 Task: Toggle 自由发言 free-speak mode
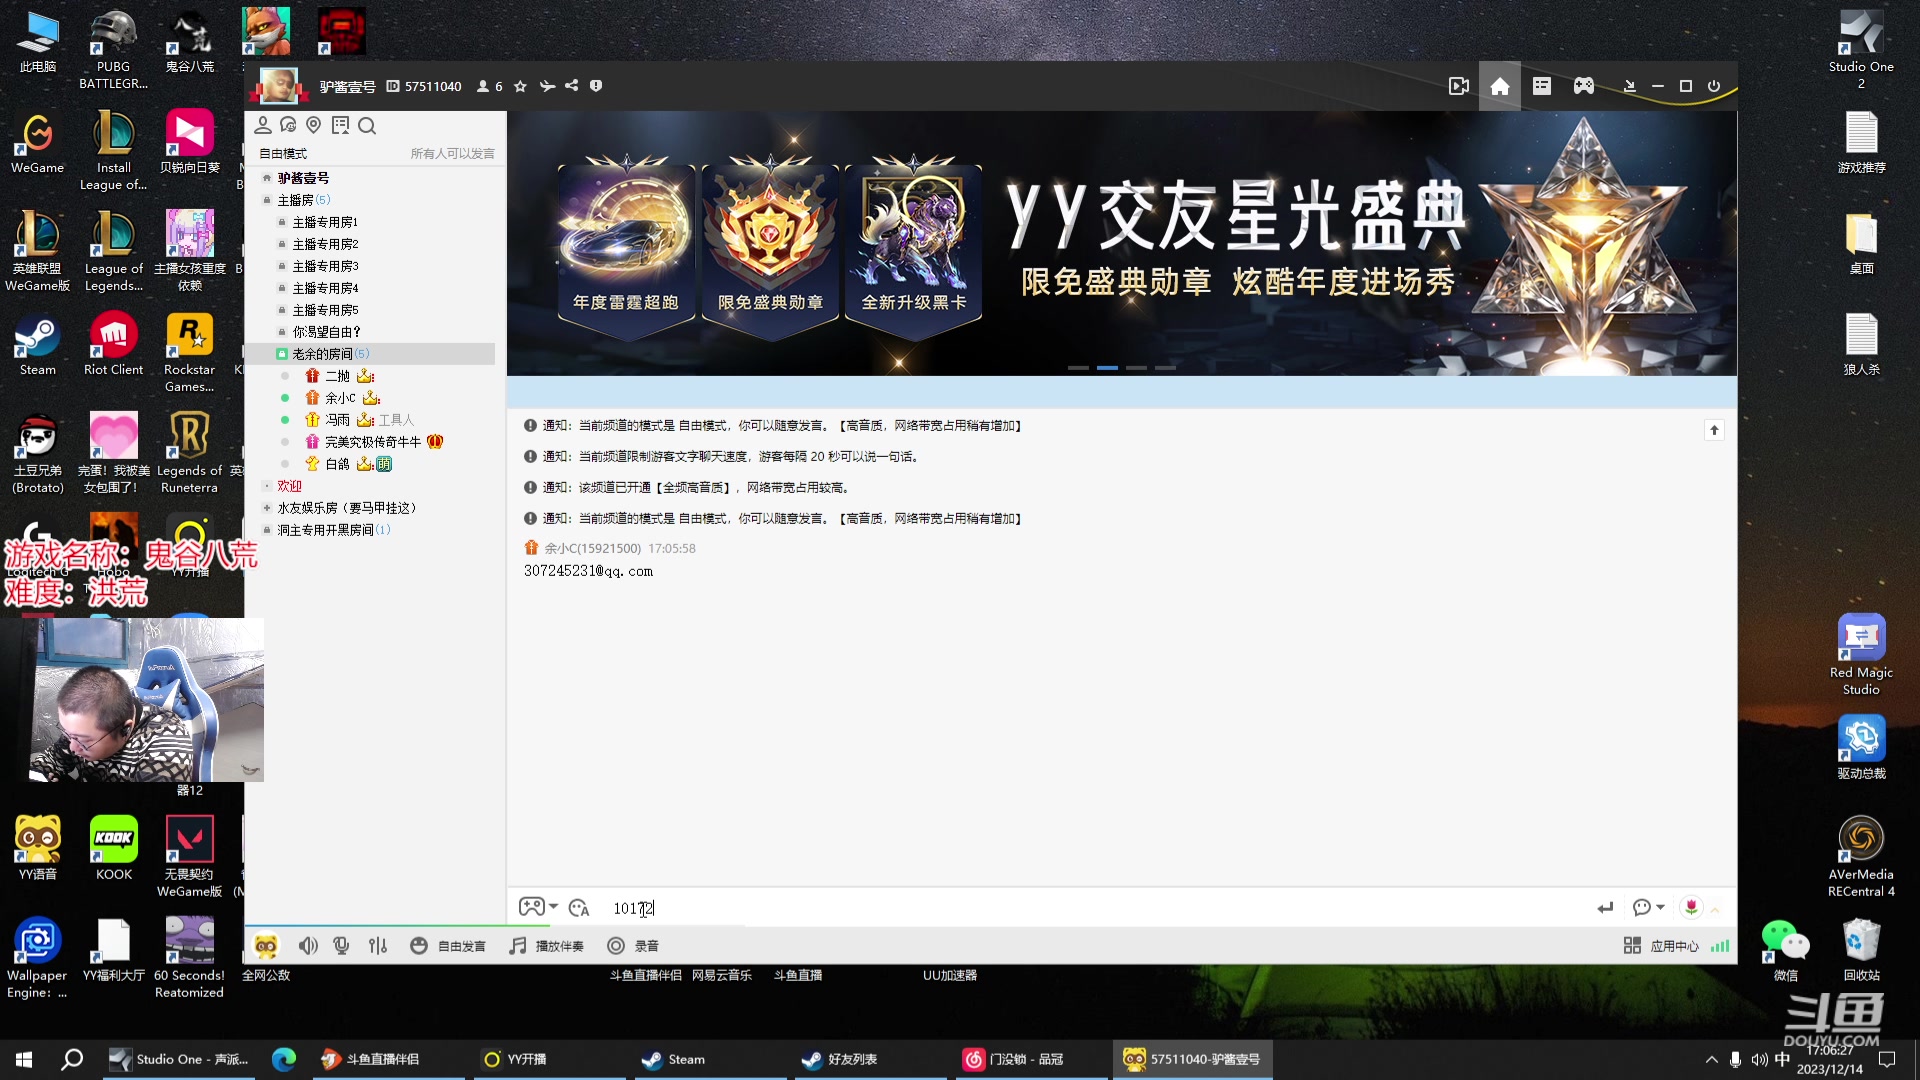(x=449, y=945)
